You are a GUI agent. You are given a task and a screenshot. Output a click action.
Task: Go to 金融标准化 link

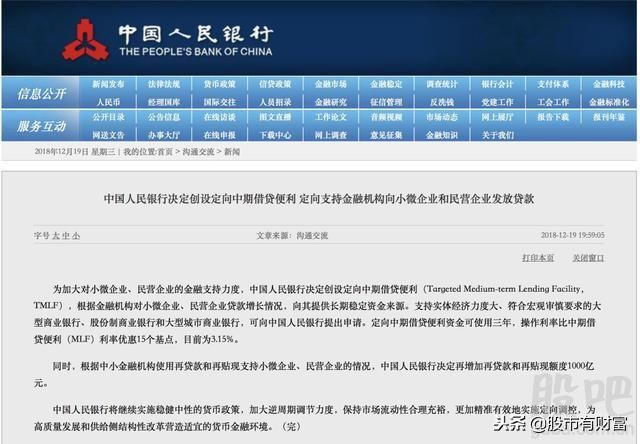pos(609,102)
